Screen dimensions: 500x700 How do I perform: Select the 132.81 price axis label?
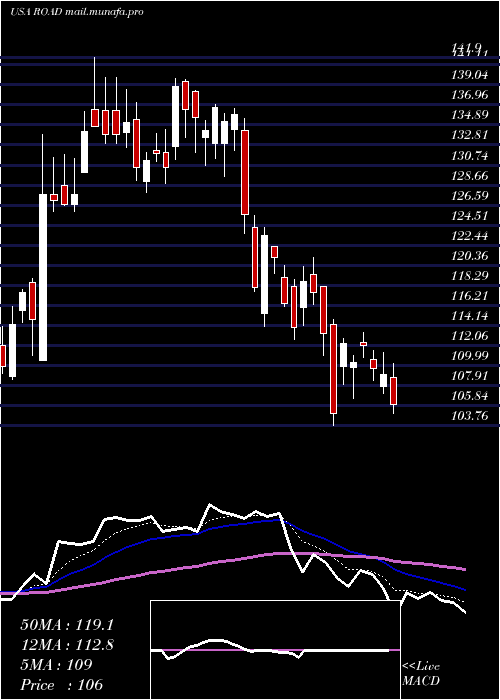[x=470, y=135]
